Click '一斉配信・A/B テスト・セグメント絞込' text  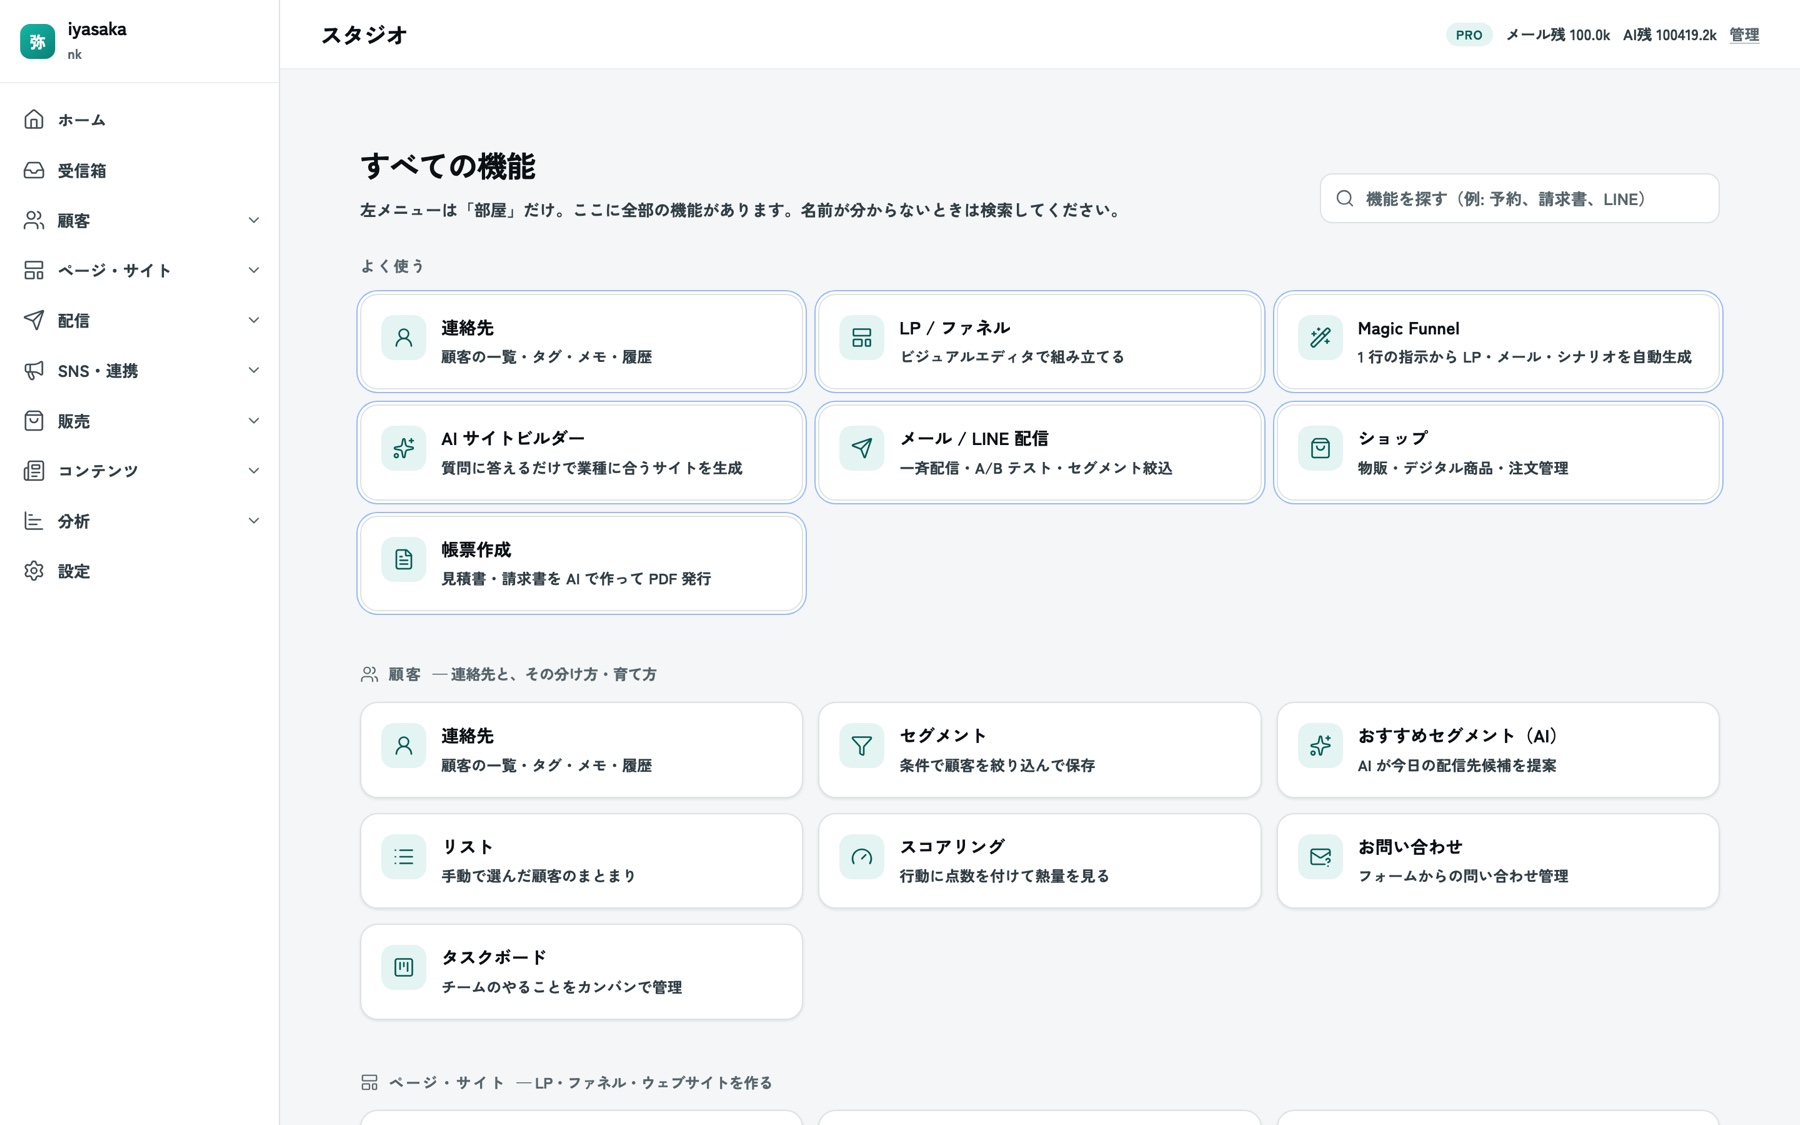1036,468
